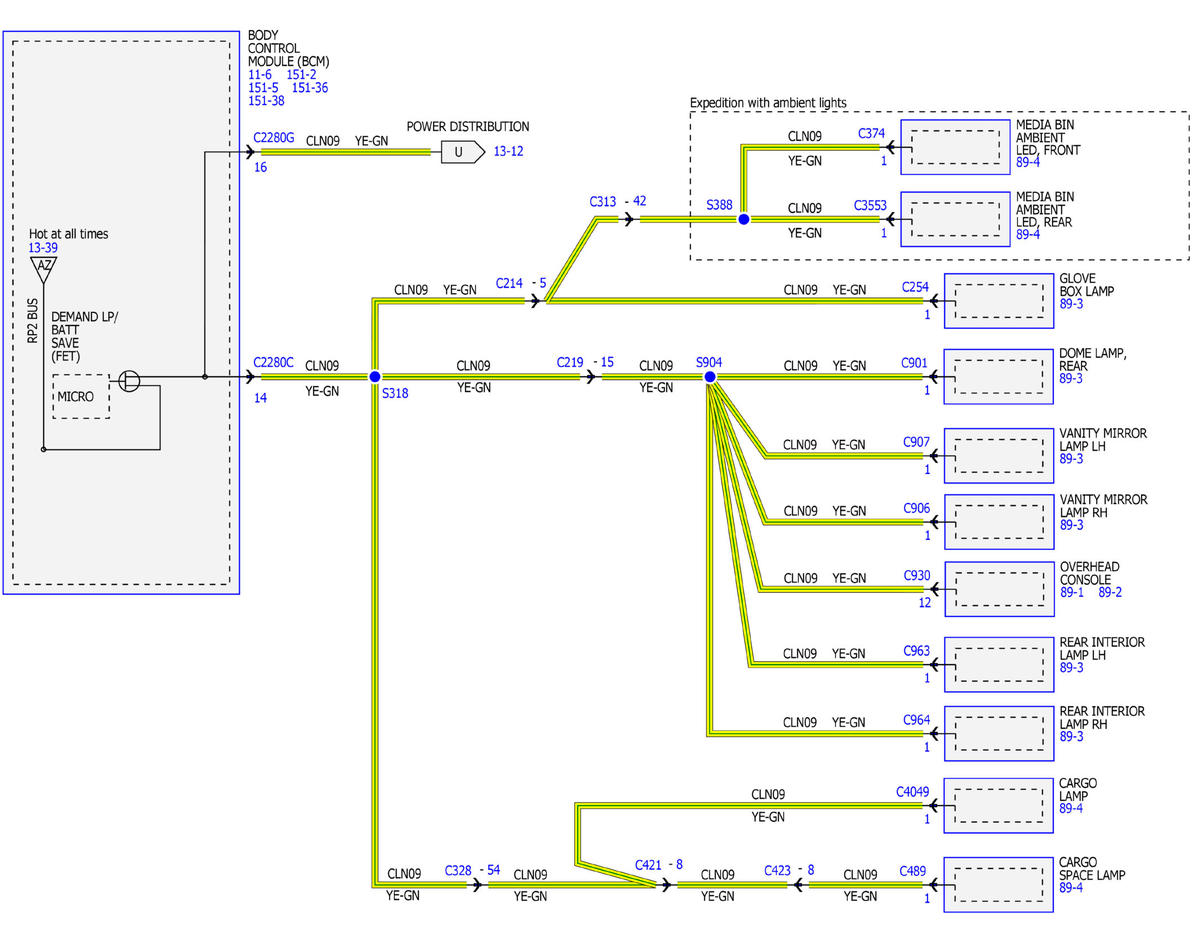Select the C907 connector label

pyautogui.click(x=917, y=441)
